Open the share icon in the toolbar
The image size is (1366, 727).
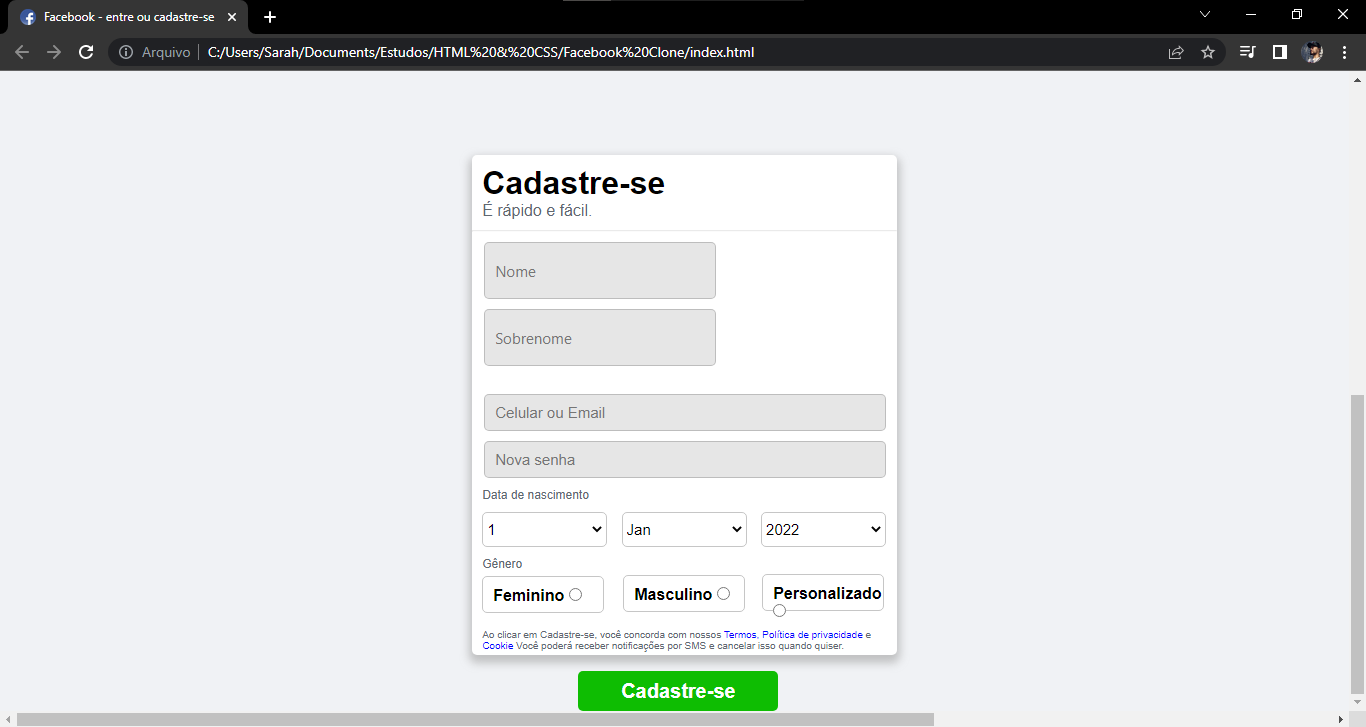click(1176, 52)
